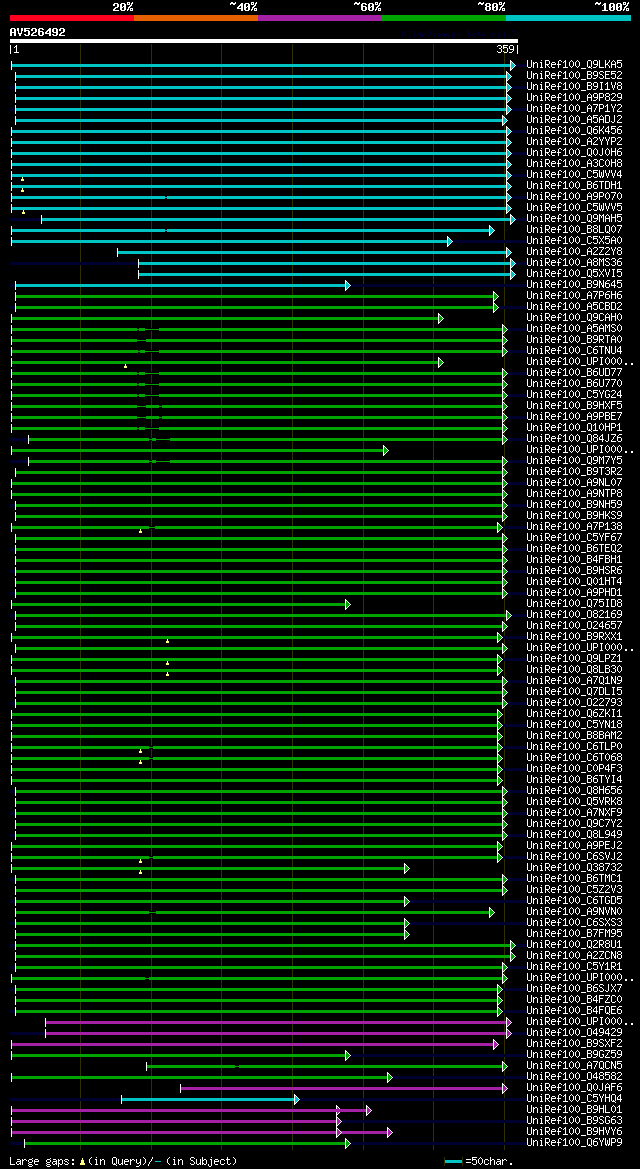
Task: Open hit UniRef100_Q8H656
Action: pos(574,790)
